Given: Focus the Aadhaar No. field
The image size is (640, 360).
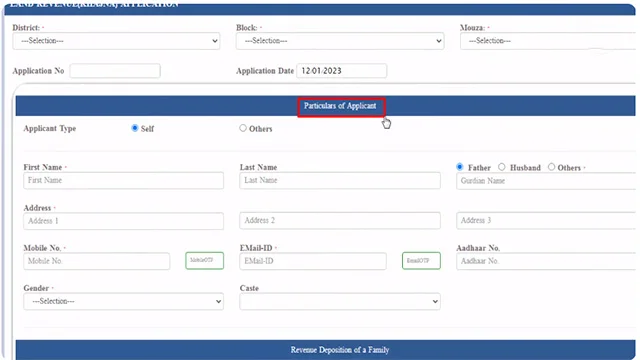Looking at the screenshot, I should click(x=546, y=261).
